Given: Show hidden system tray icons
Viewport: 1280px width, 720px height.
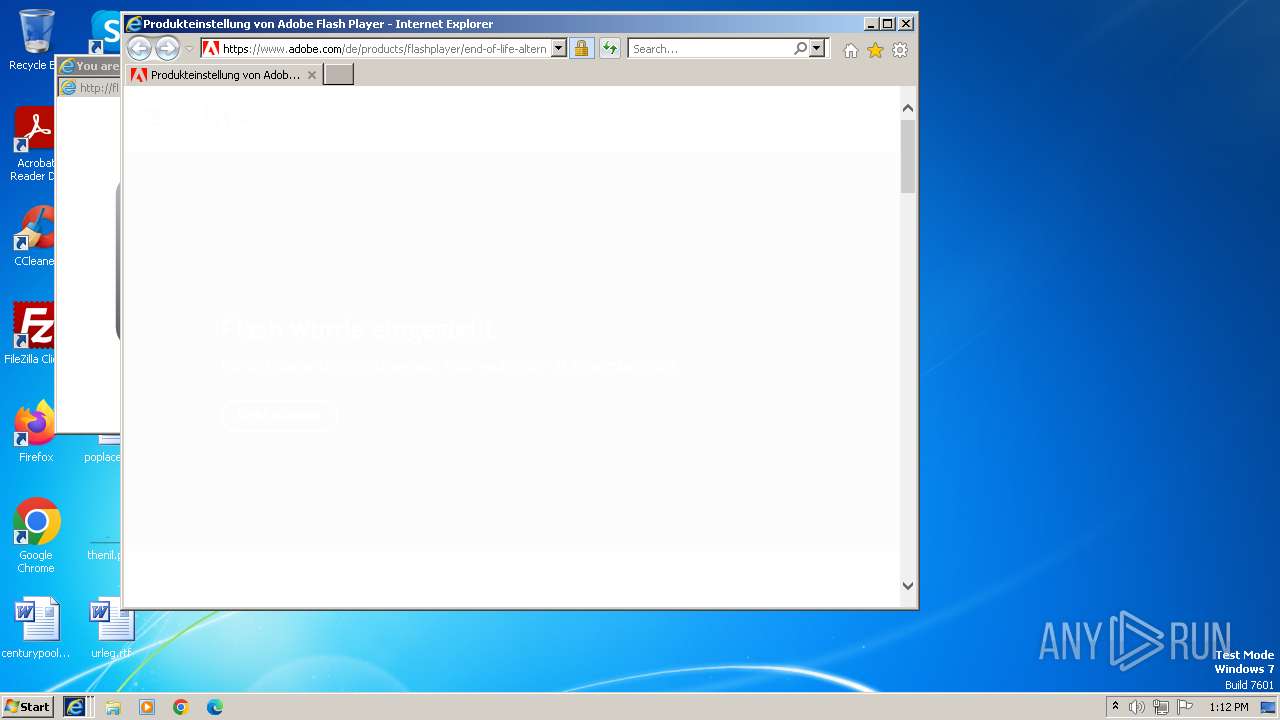Looking at the screenshot, I should [x=1115, y=707].
